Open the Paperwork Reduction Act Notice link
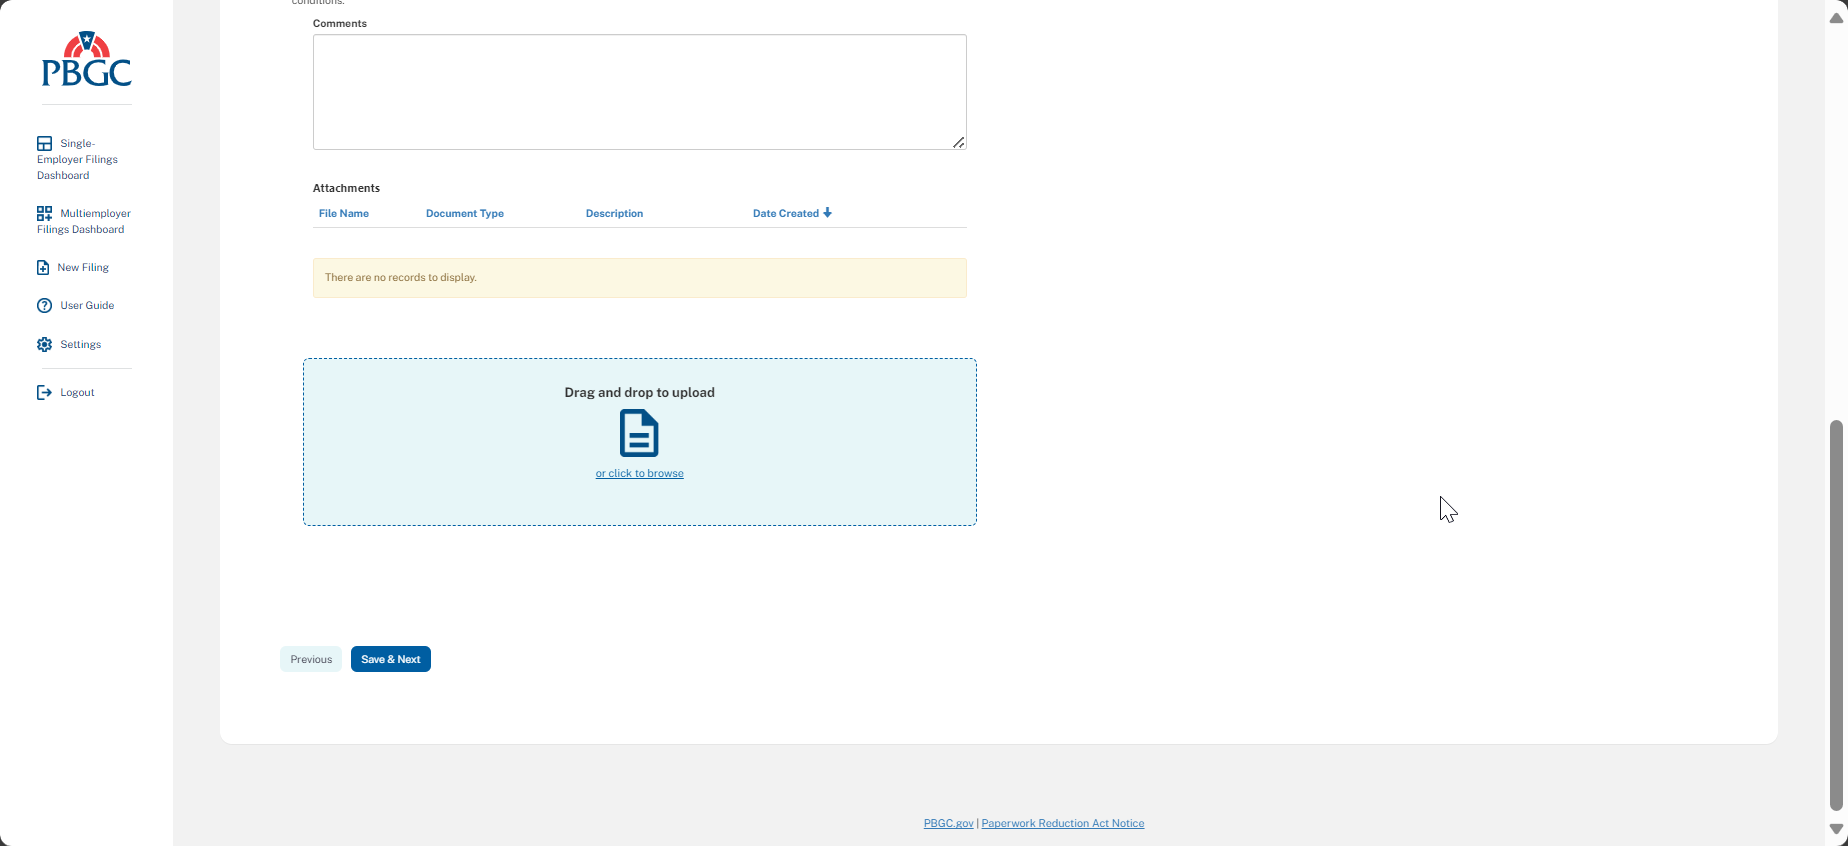 click(x=1063, y=823)
